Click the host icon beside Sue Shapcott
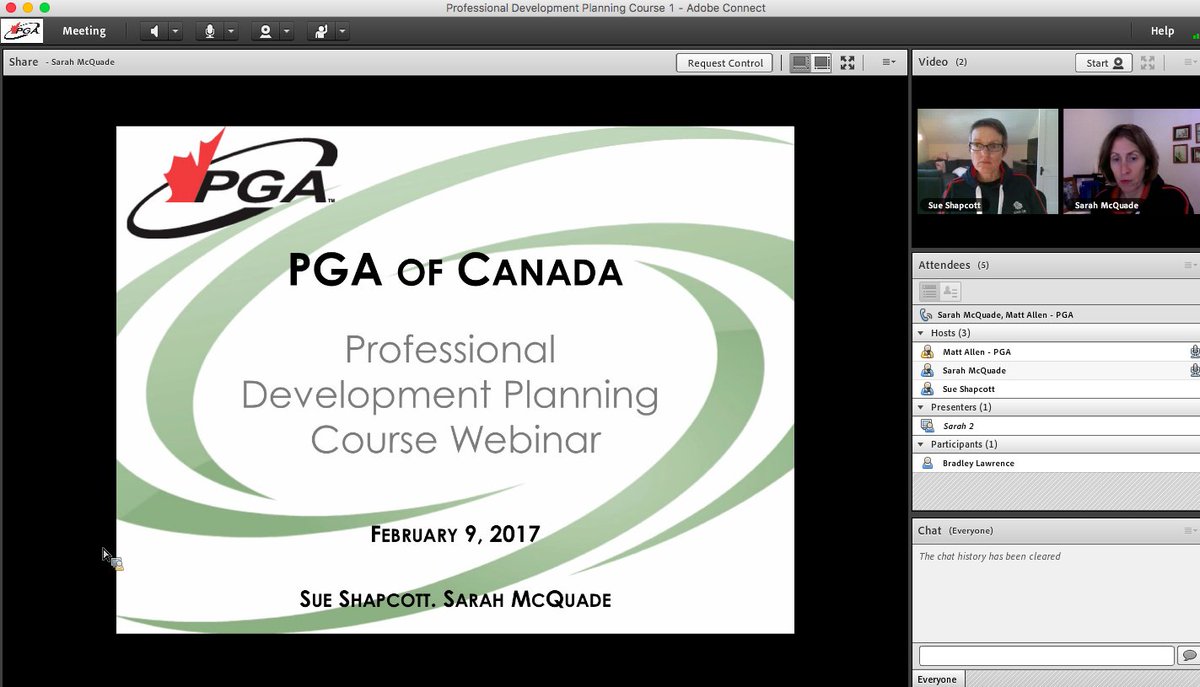This screenshot has width=1200, height=687. coord(927,389)
